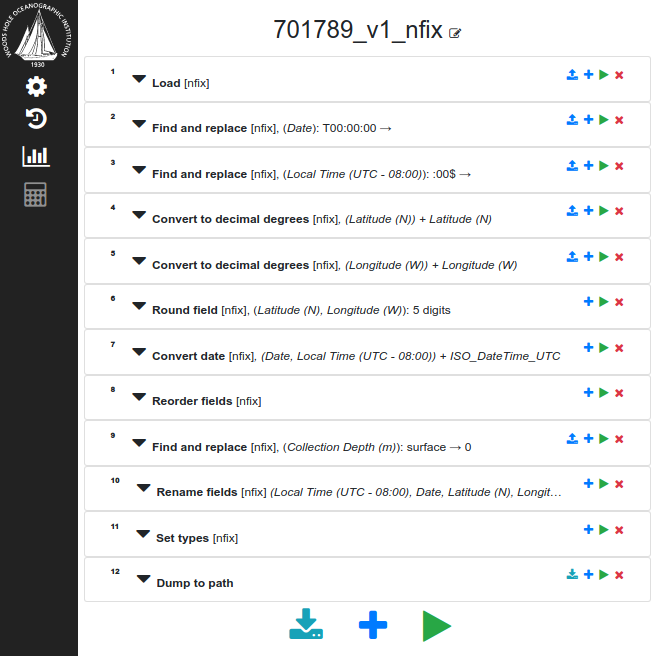Open the calculator grid icon in the sidebar
This screenshot has height=656, width=656.
click(35, 195)
